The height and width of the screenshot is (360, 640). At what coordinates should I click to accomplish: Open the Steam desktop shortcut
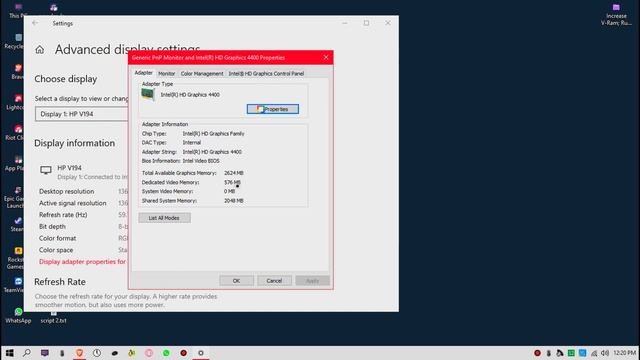coord(17,224)
